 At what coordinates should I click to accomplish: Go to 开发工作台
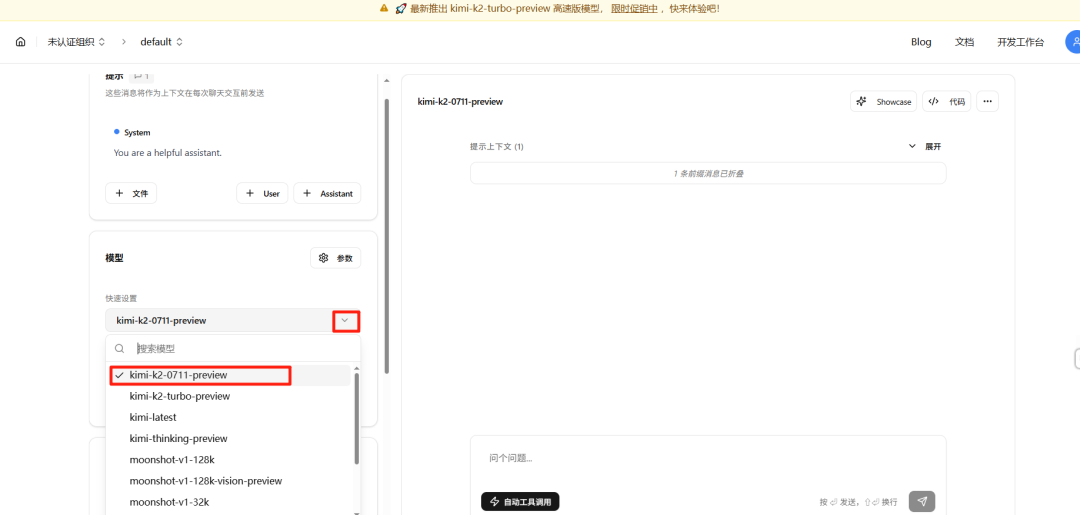(1020, 42)
